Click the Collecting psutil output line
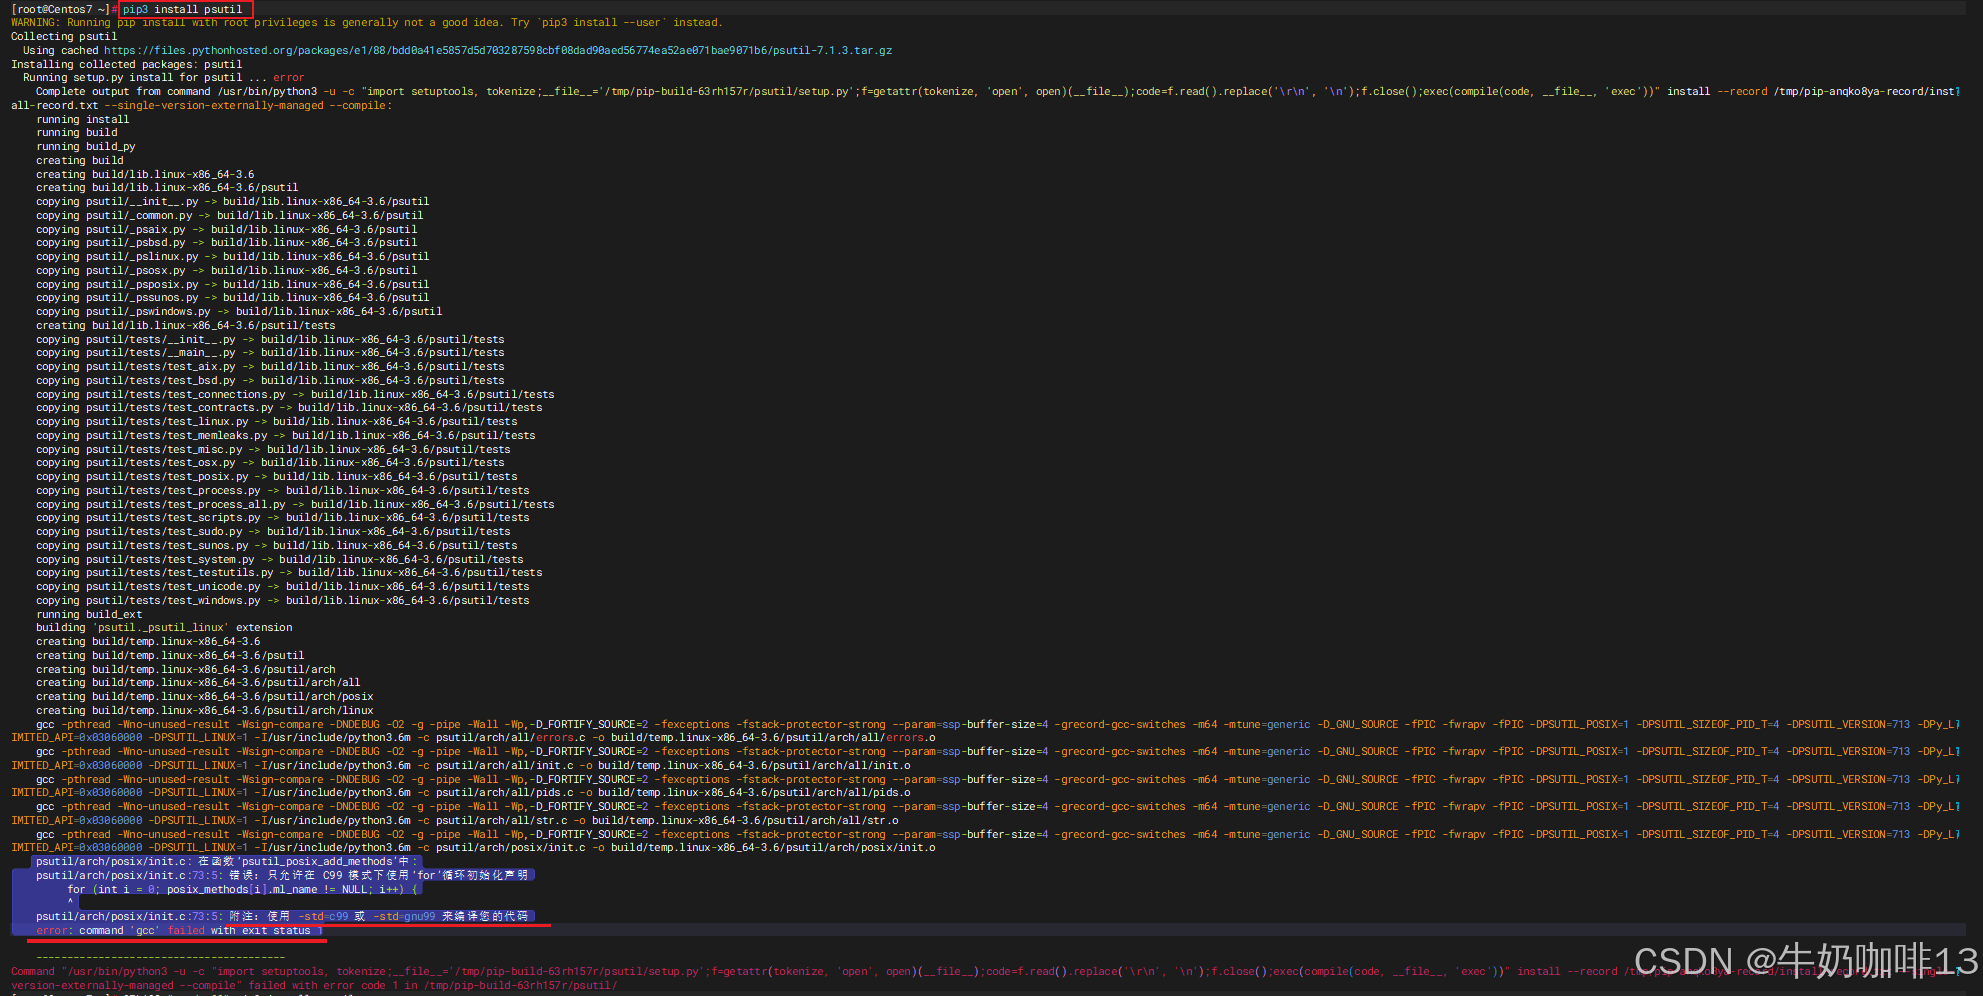 tap(63, 35)
